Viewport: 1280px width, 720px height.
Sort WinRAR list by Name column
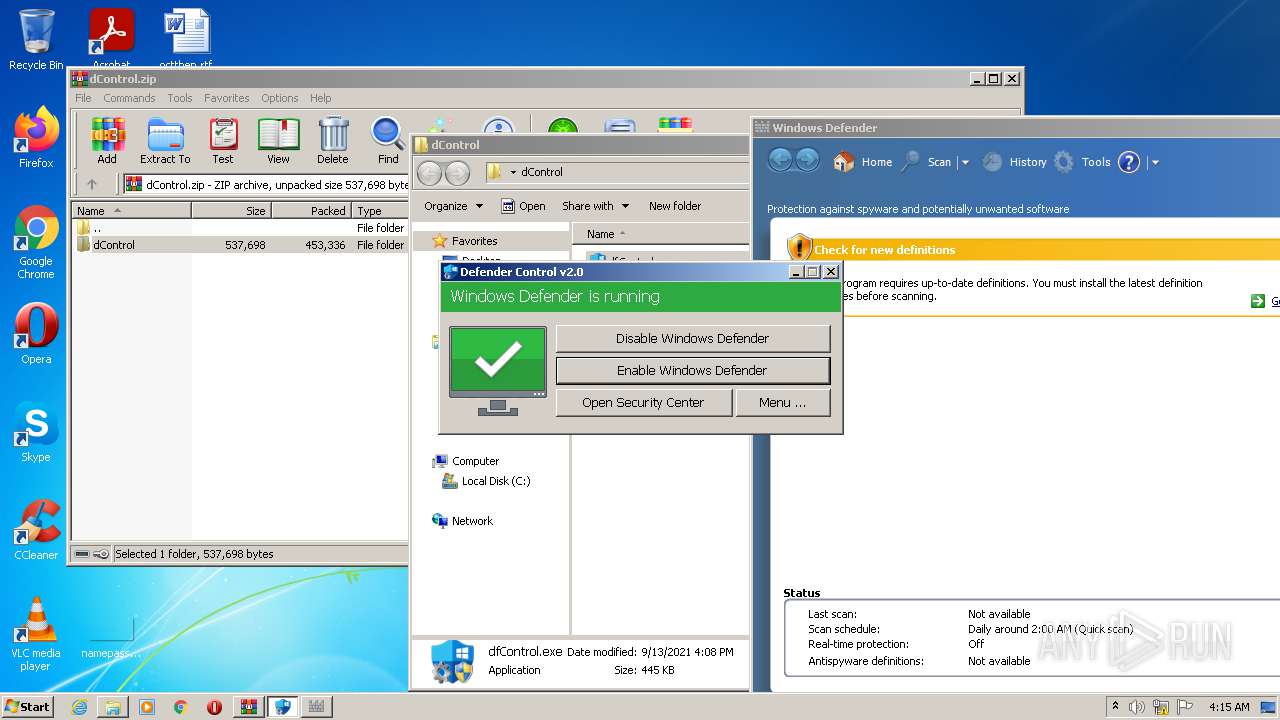[131, 211]
